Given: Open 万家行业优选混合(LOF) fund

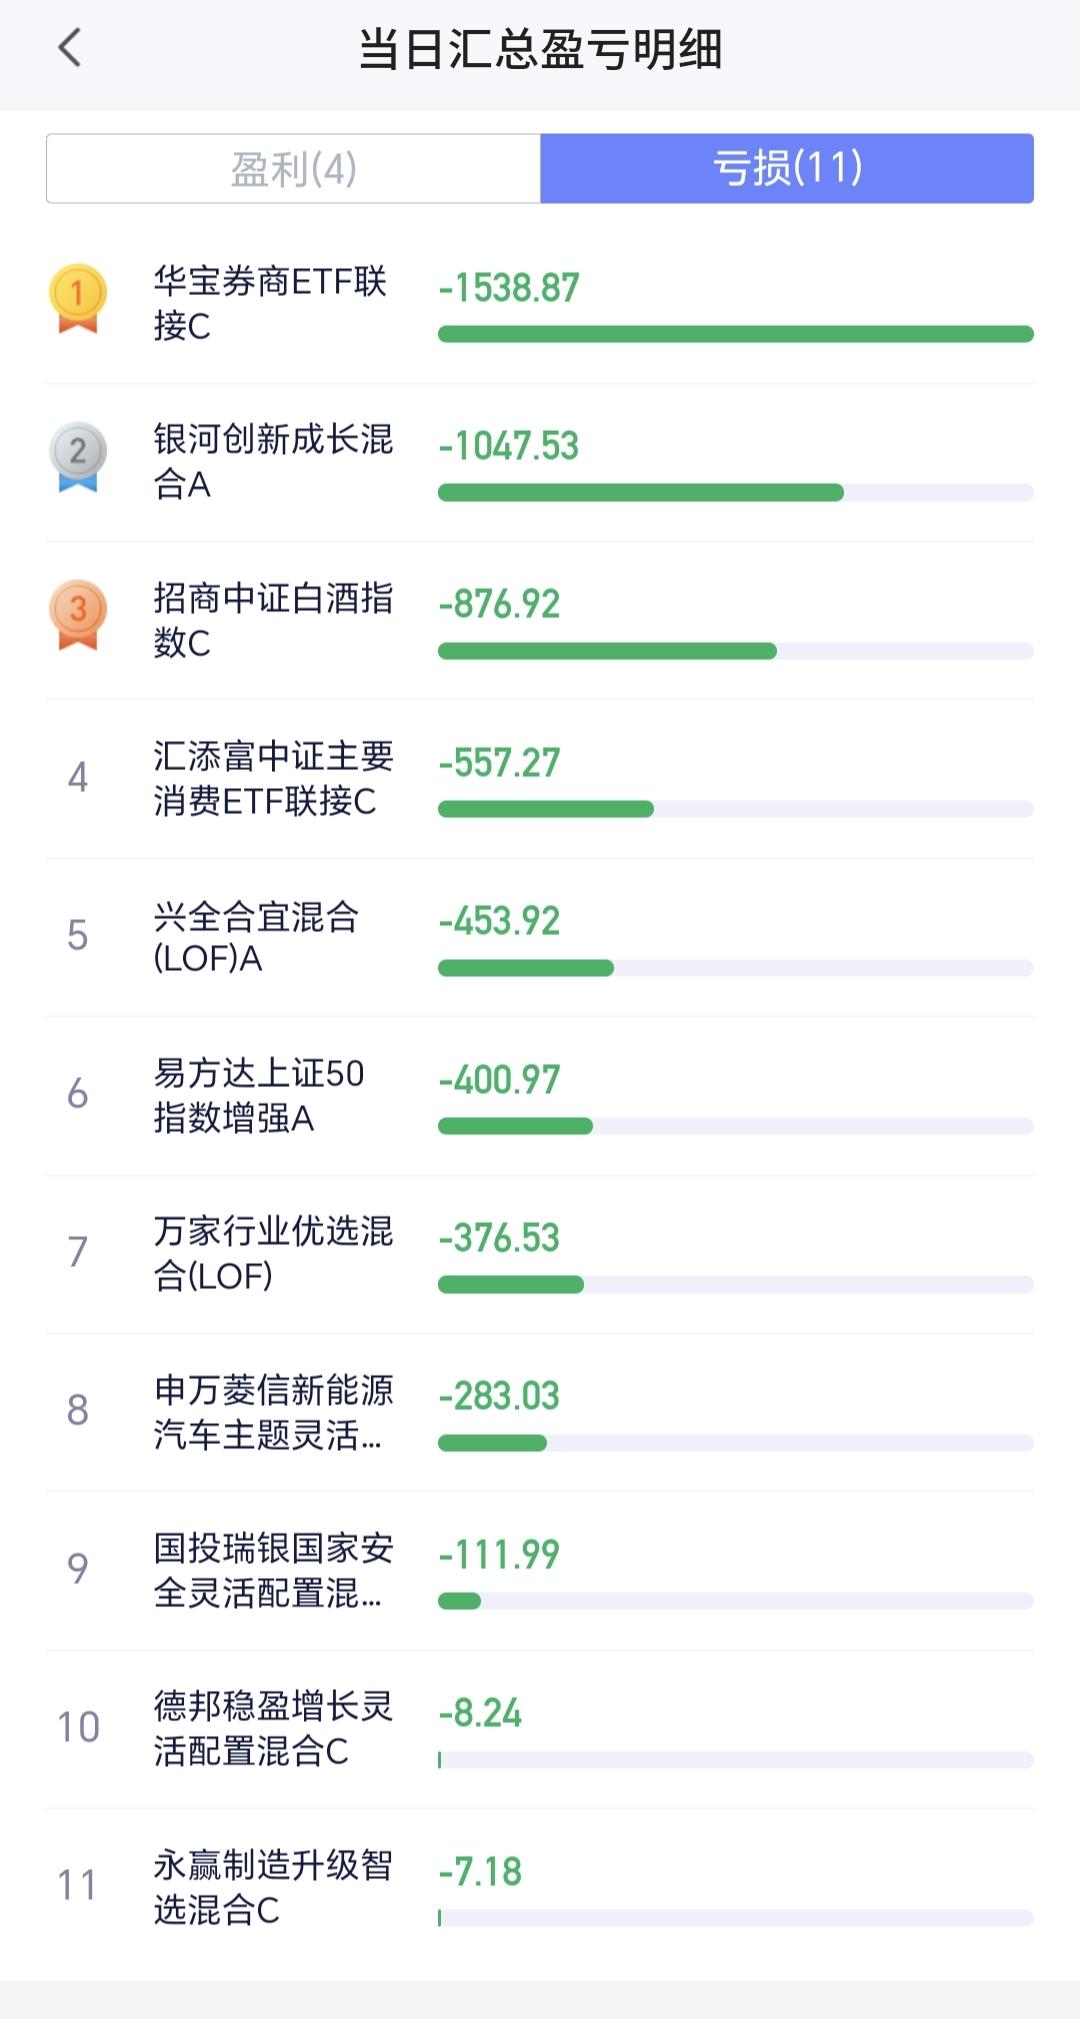Looking at the screenshot, I should (273, 1253).
